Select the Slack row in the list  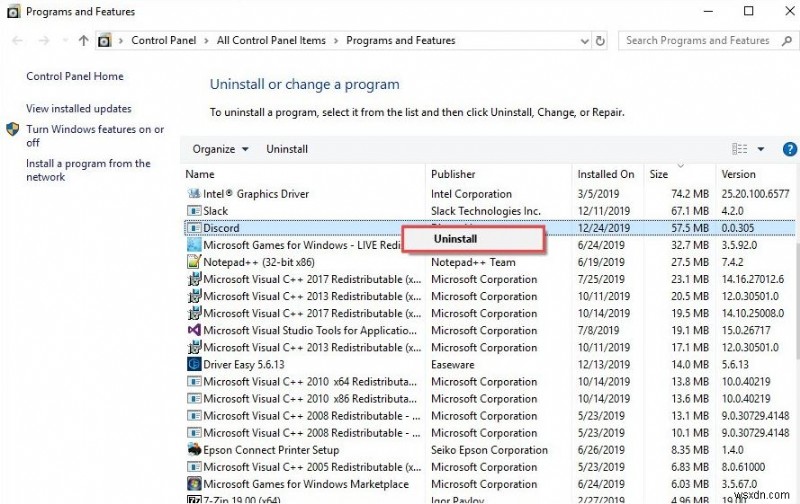click(489, 211)
